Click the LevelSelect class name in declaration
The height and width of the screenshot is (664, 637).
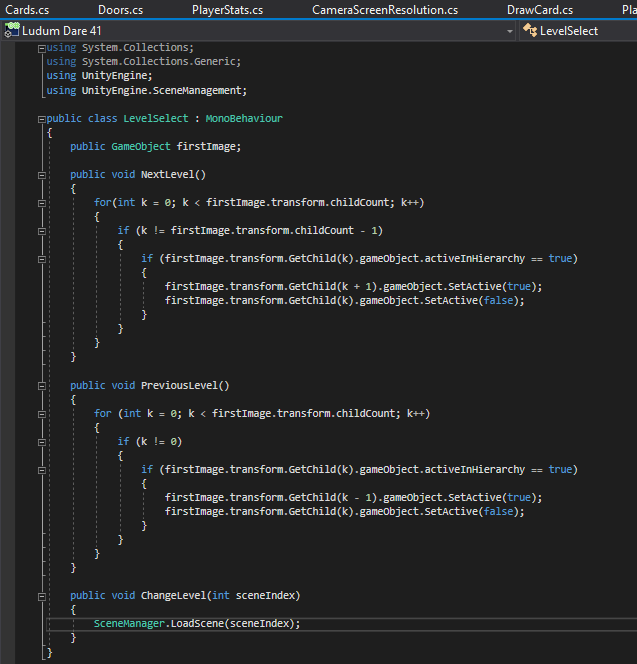[x=156, y=118]
